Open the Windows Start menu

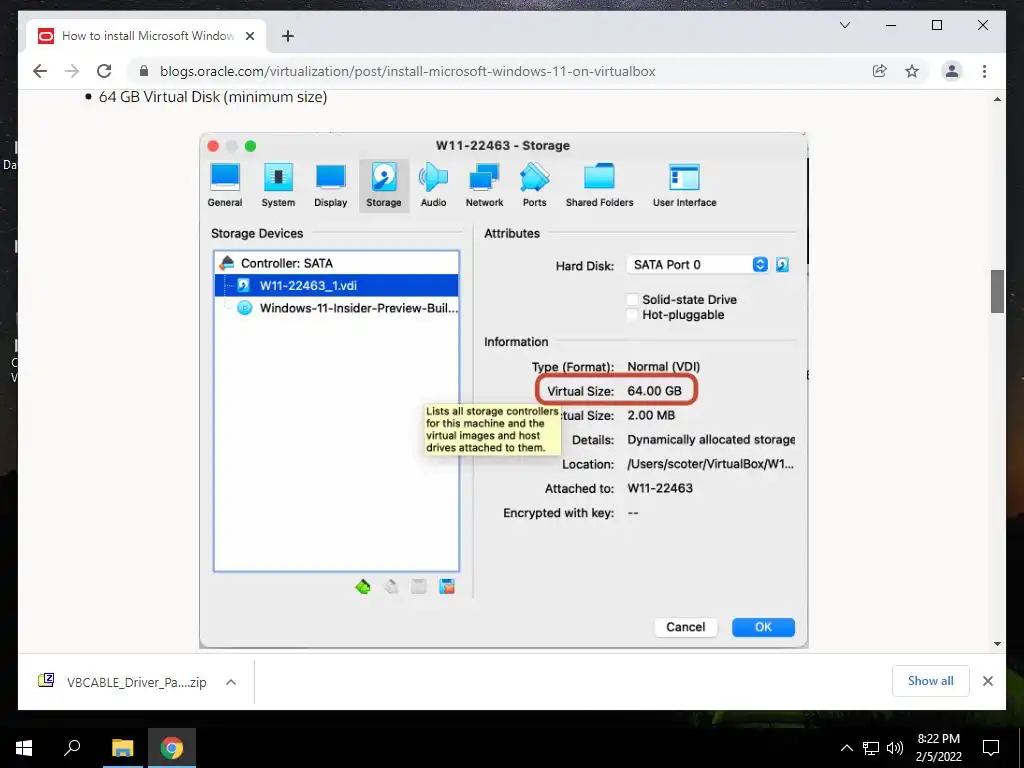tap(24, 748)
